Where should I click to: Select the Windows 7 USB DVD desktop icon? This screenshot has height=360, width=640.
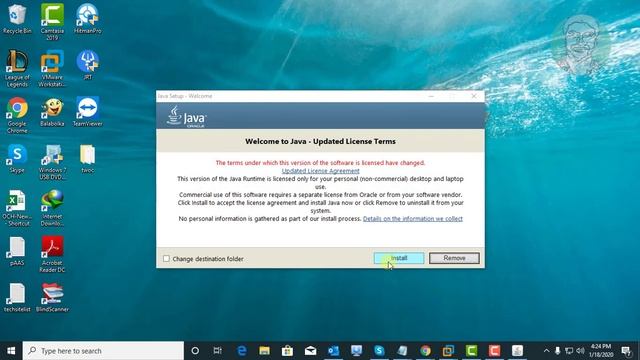[52, 162]
